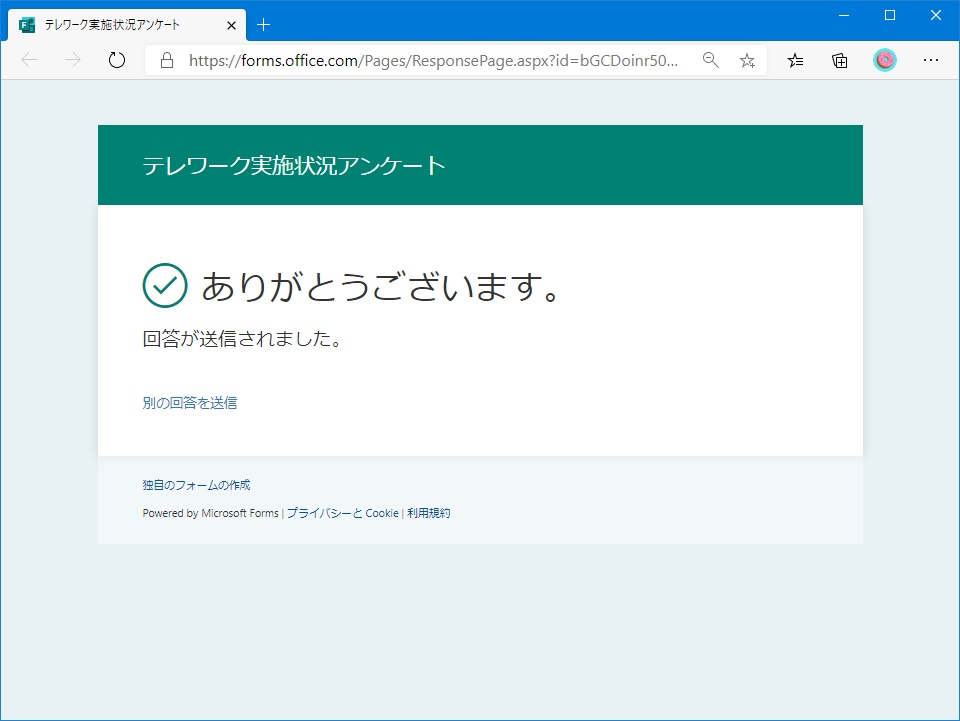
Task: Click Powered by Microsoft Forms text
Action: pos(211,513)
